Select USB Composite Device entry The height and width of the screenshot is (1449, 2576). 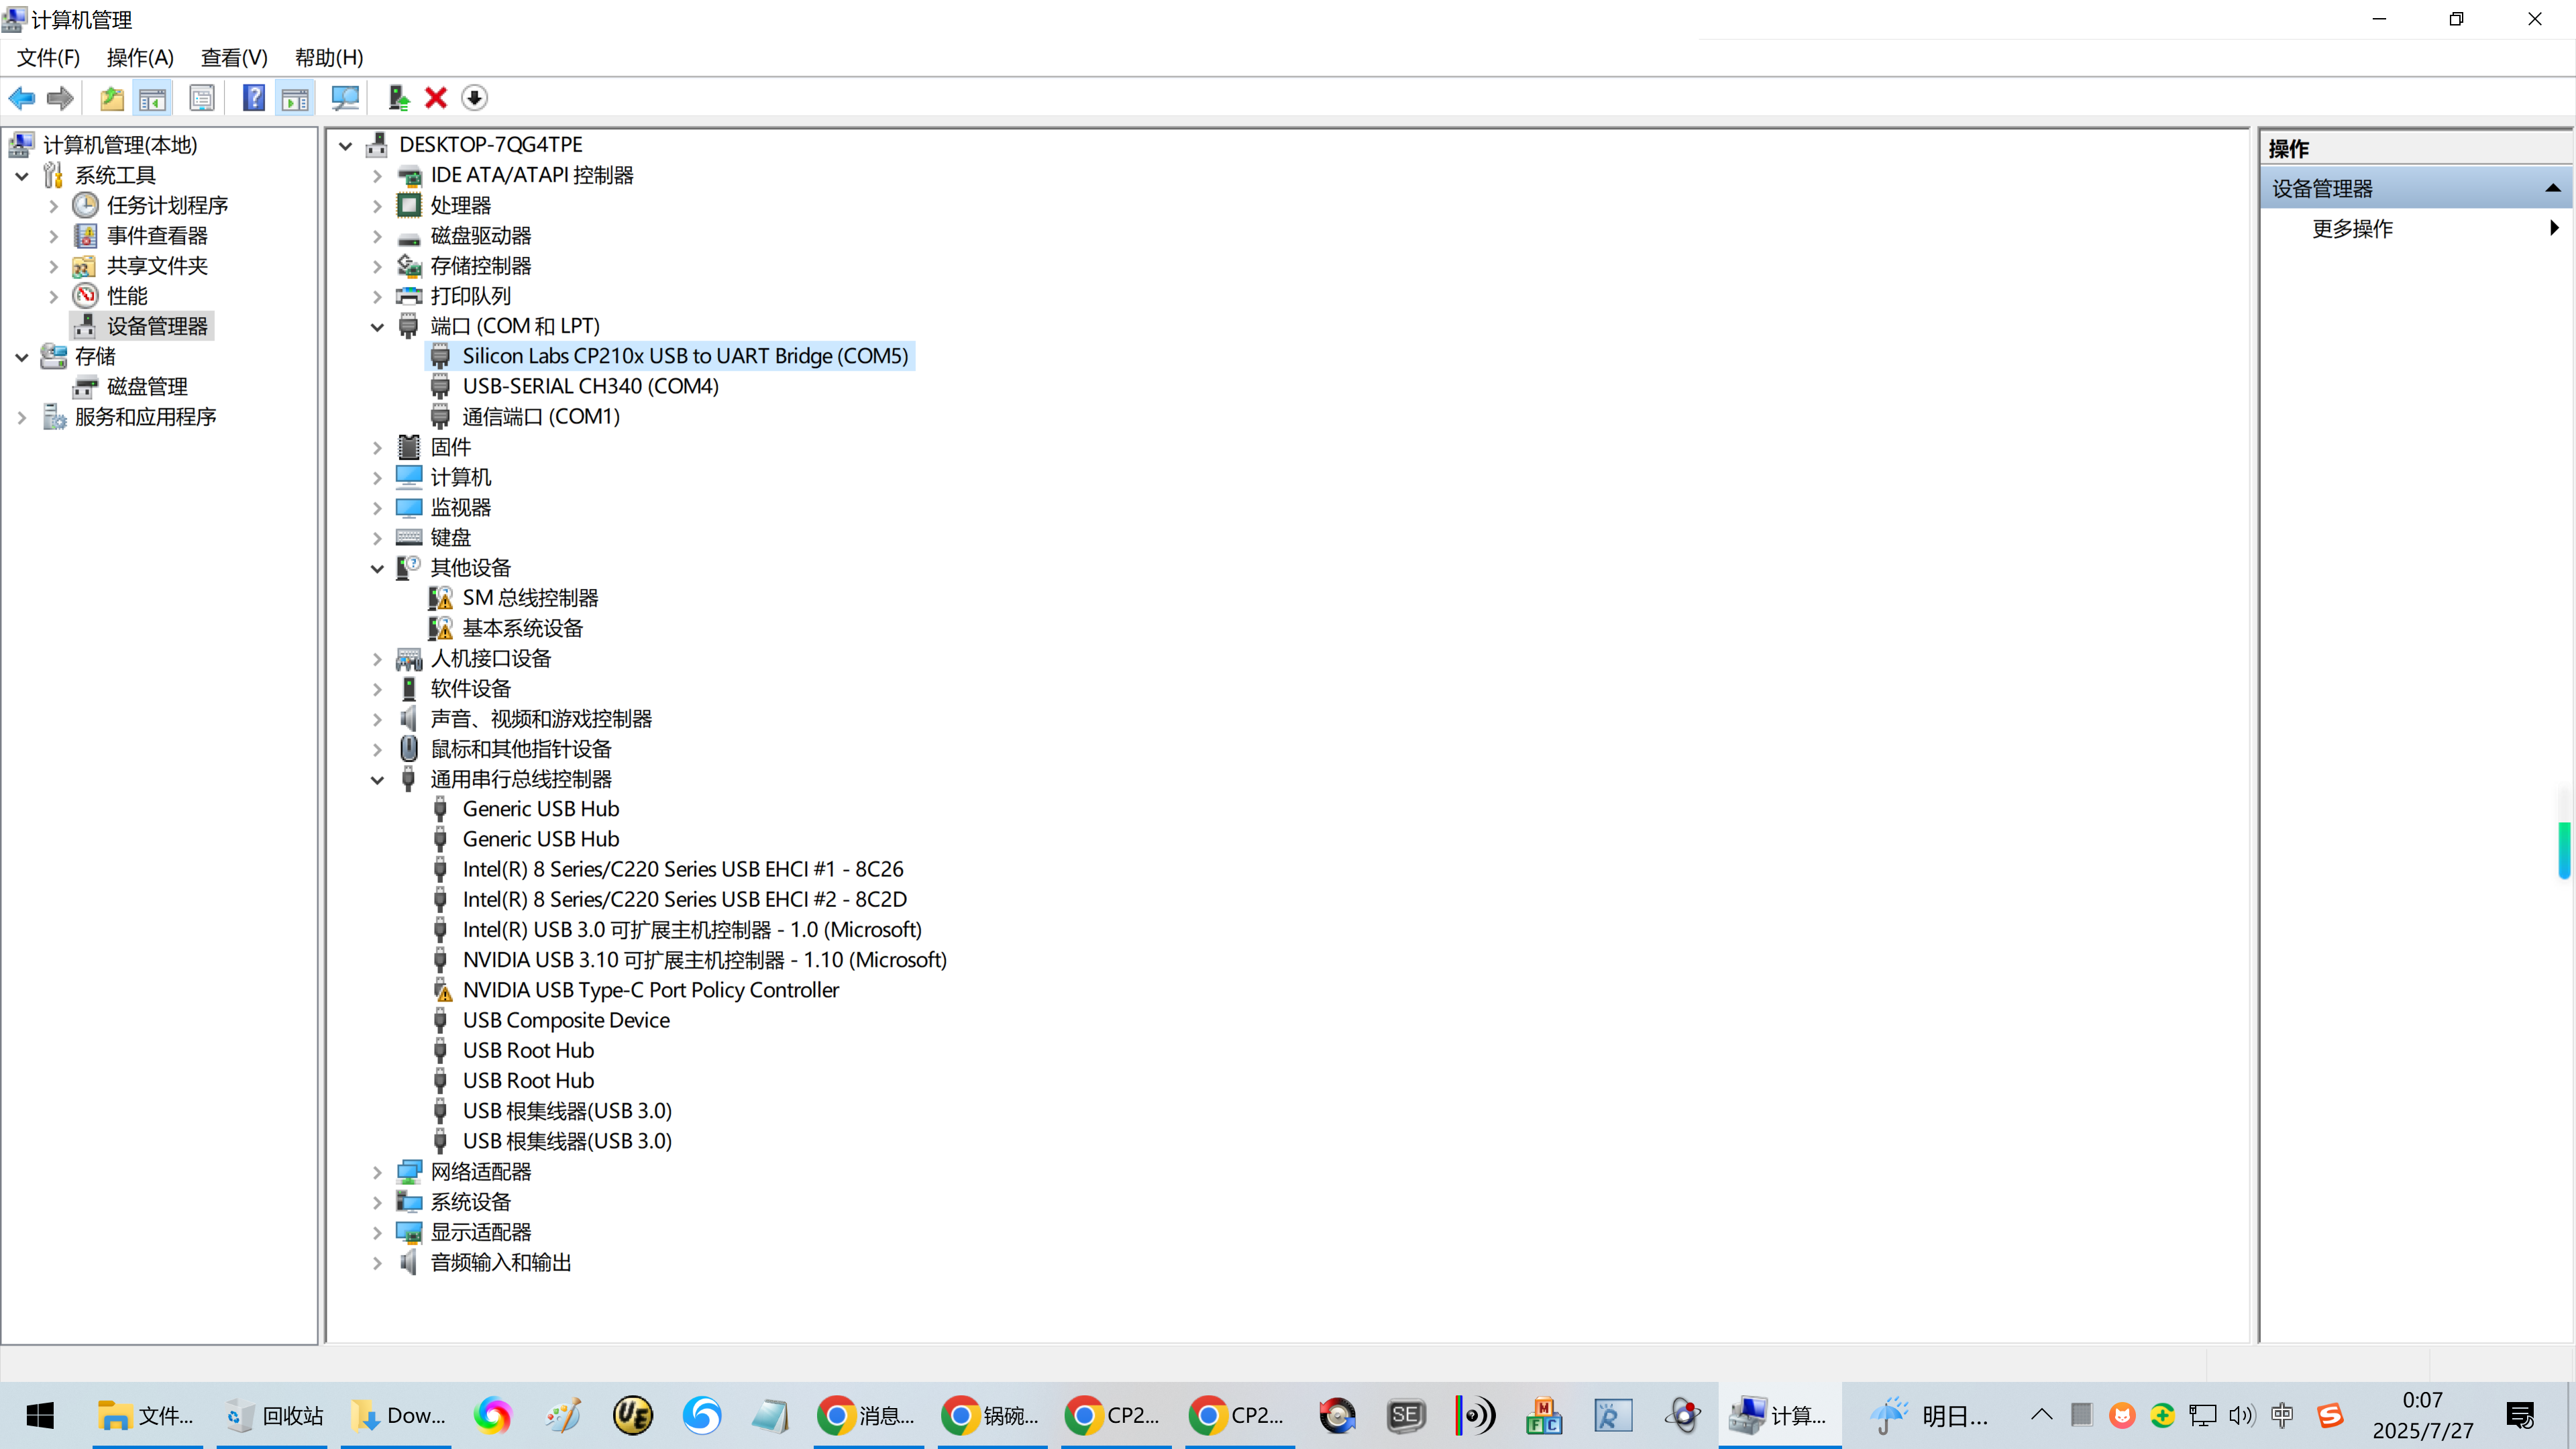[566, 1020]
